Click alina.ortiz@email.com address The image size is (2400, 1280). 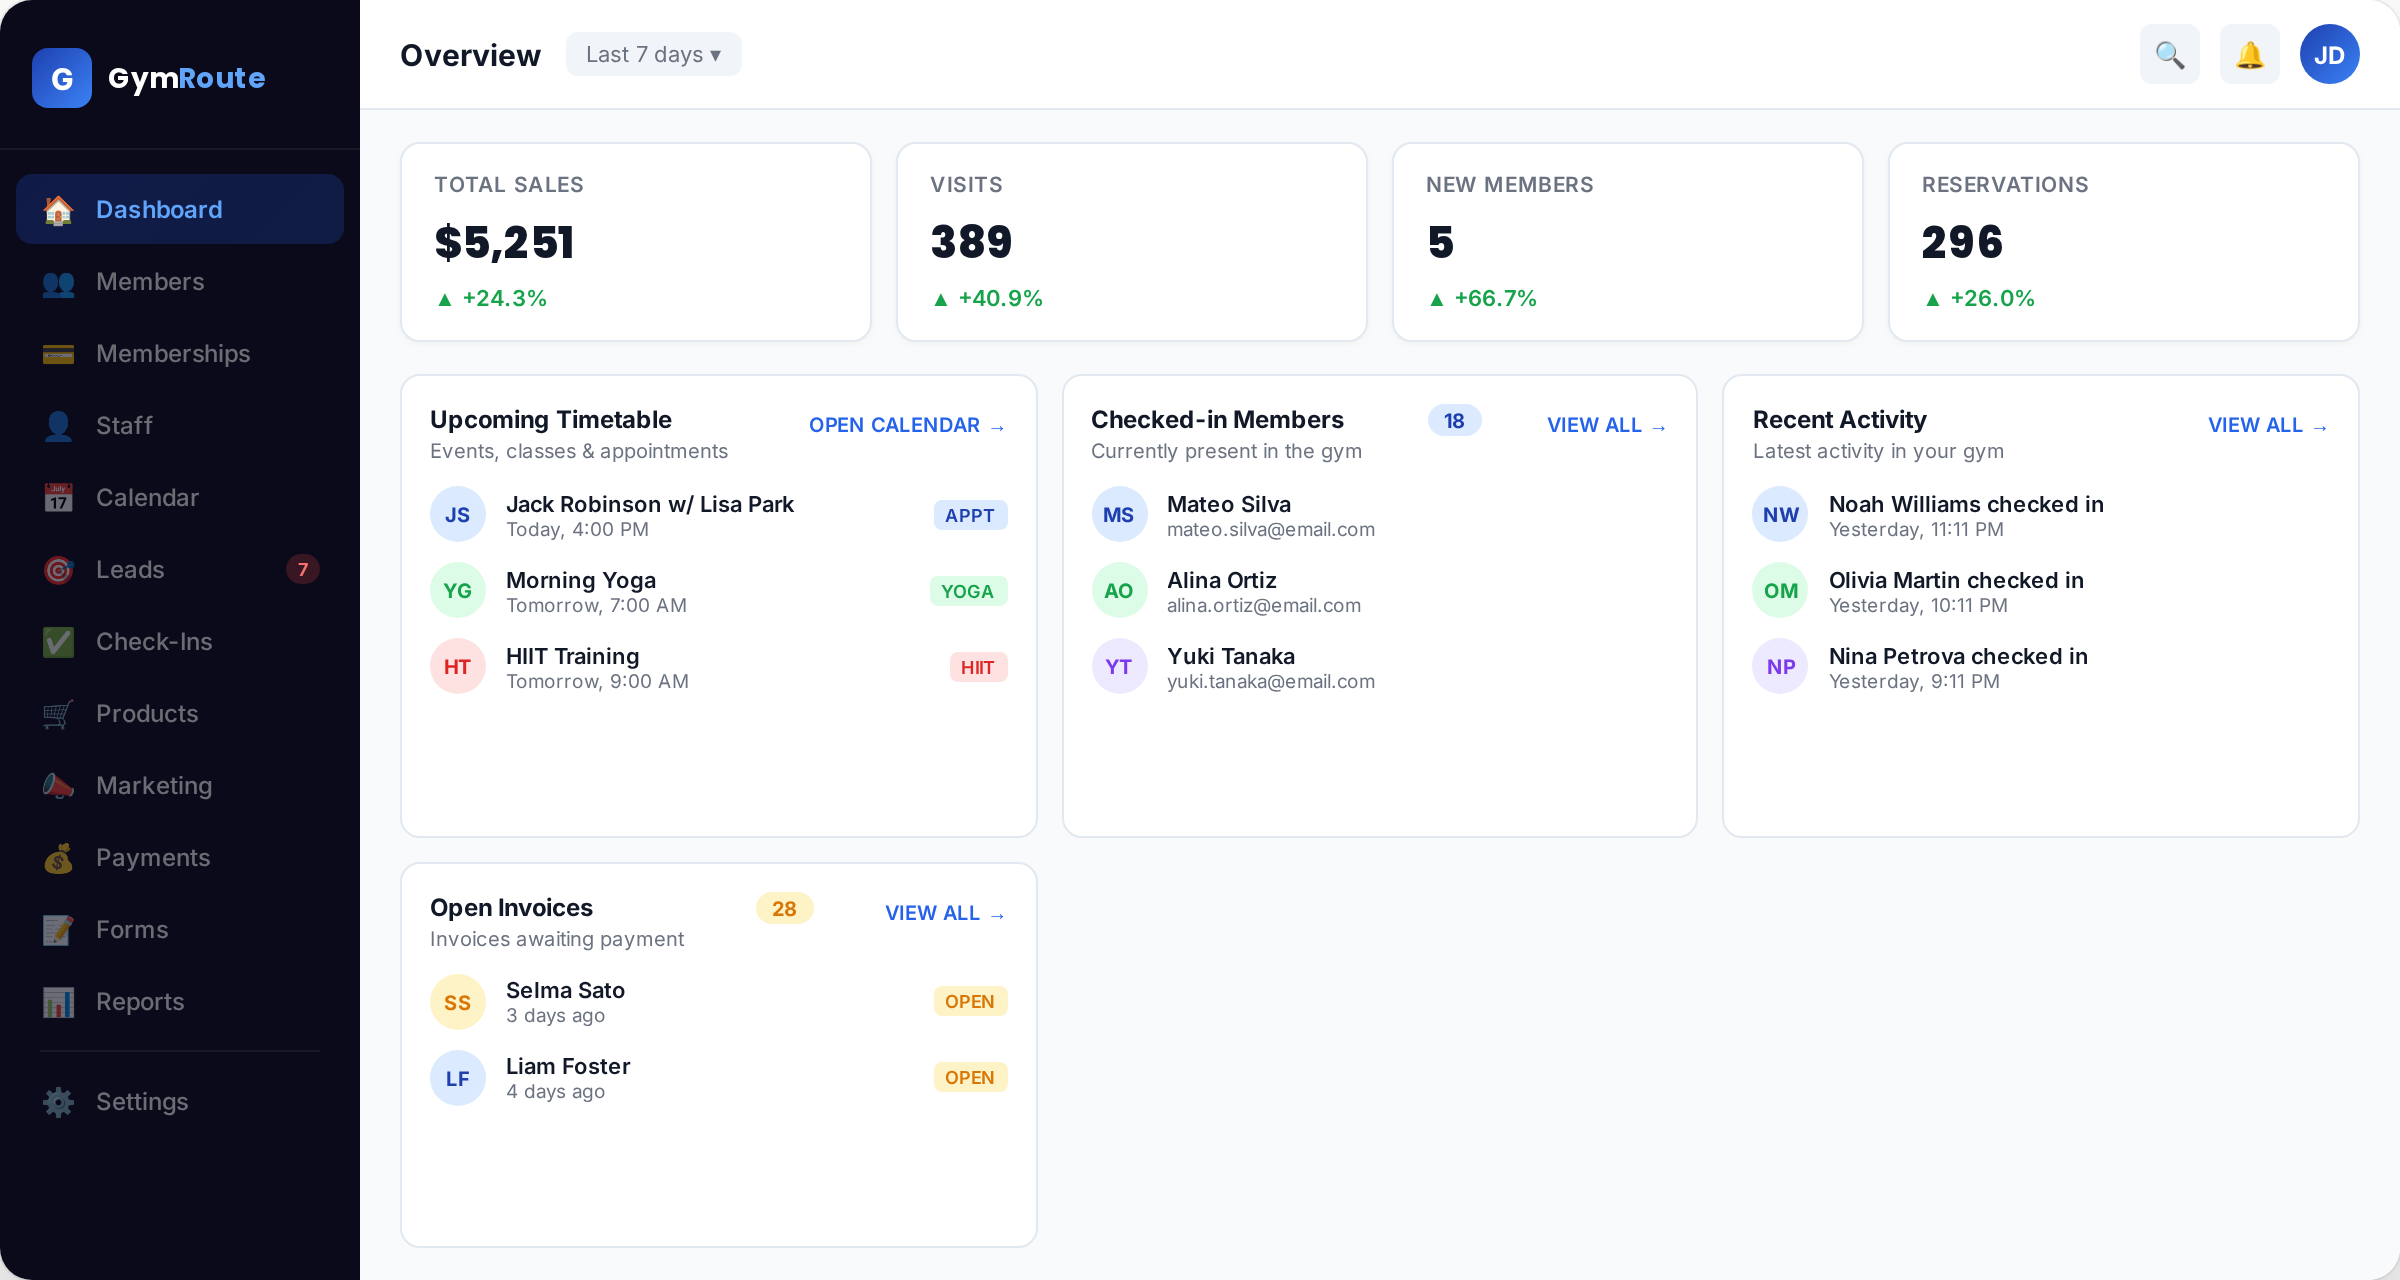(1264, 605)
